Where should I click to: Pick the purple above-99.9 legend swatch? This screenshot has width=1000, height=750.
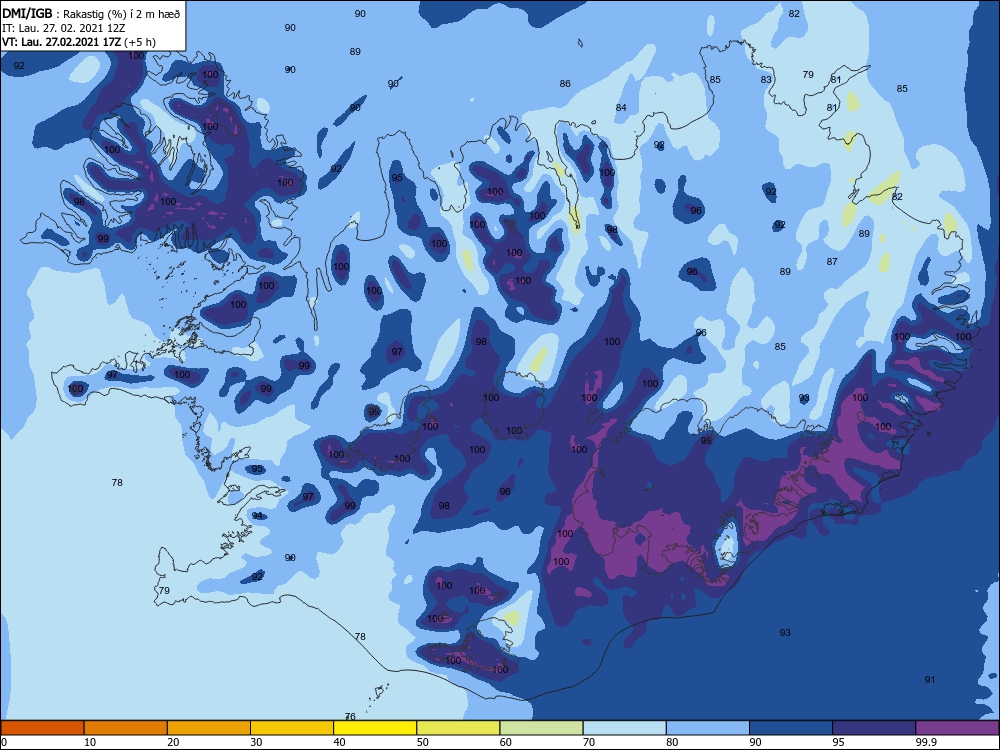tap(957, 728)
